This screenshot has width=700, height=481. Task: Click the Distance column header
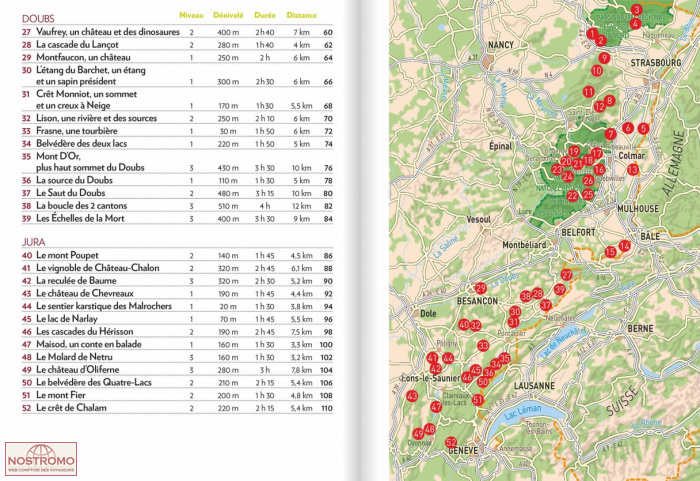tap(301, 15)
